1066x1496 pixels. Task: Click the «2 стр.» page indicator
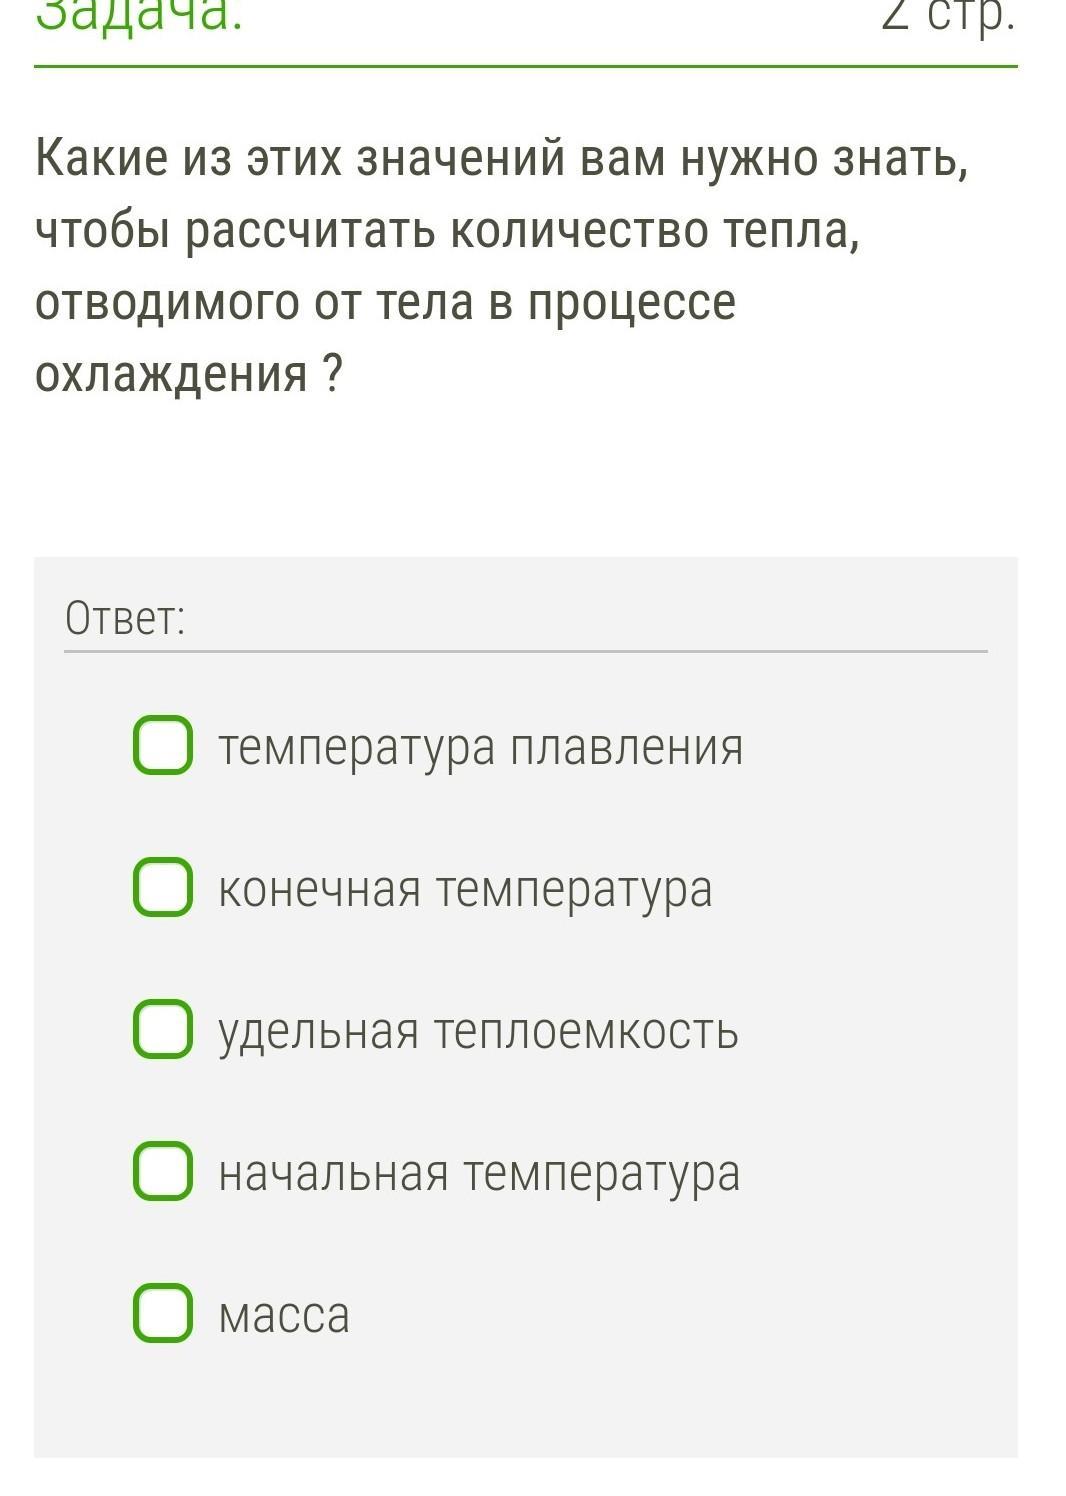pyautogui.click(x=947, y=16)
